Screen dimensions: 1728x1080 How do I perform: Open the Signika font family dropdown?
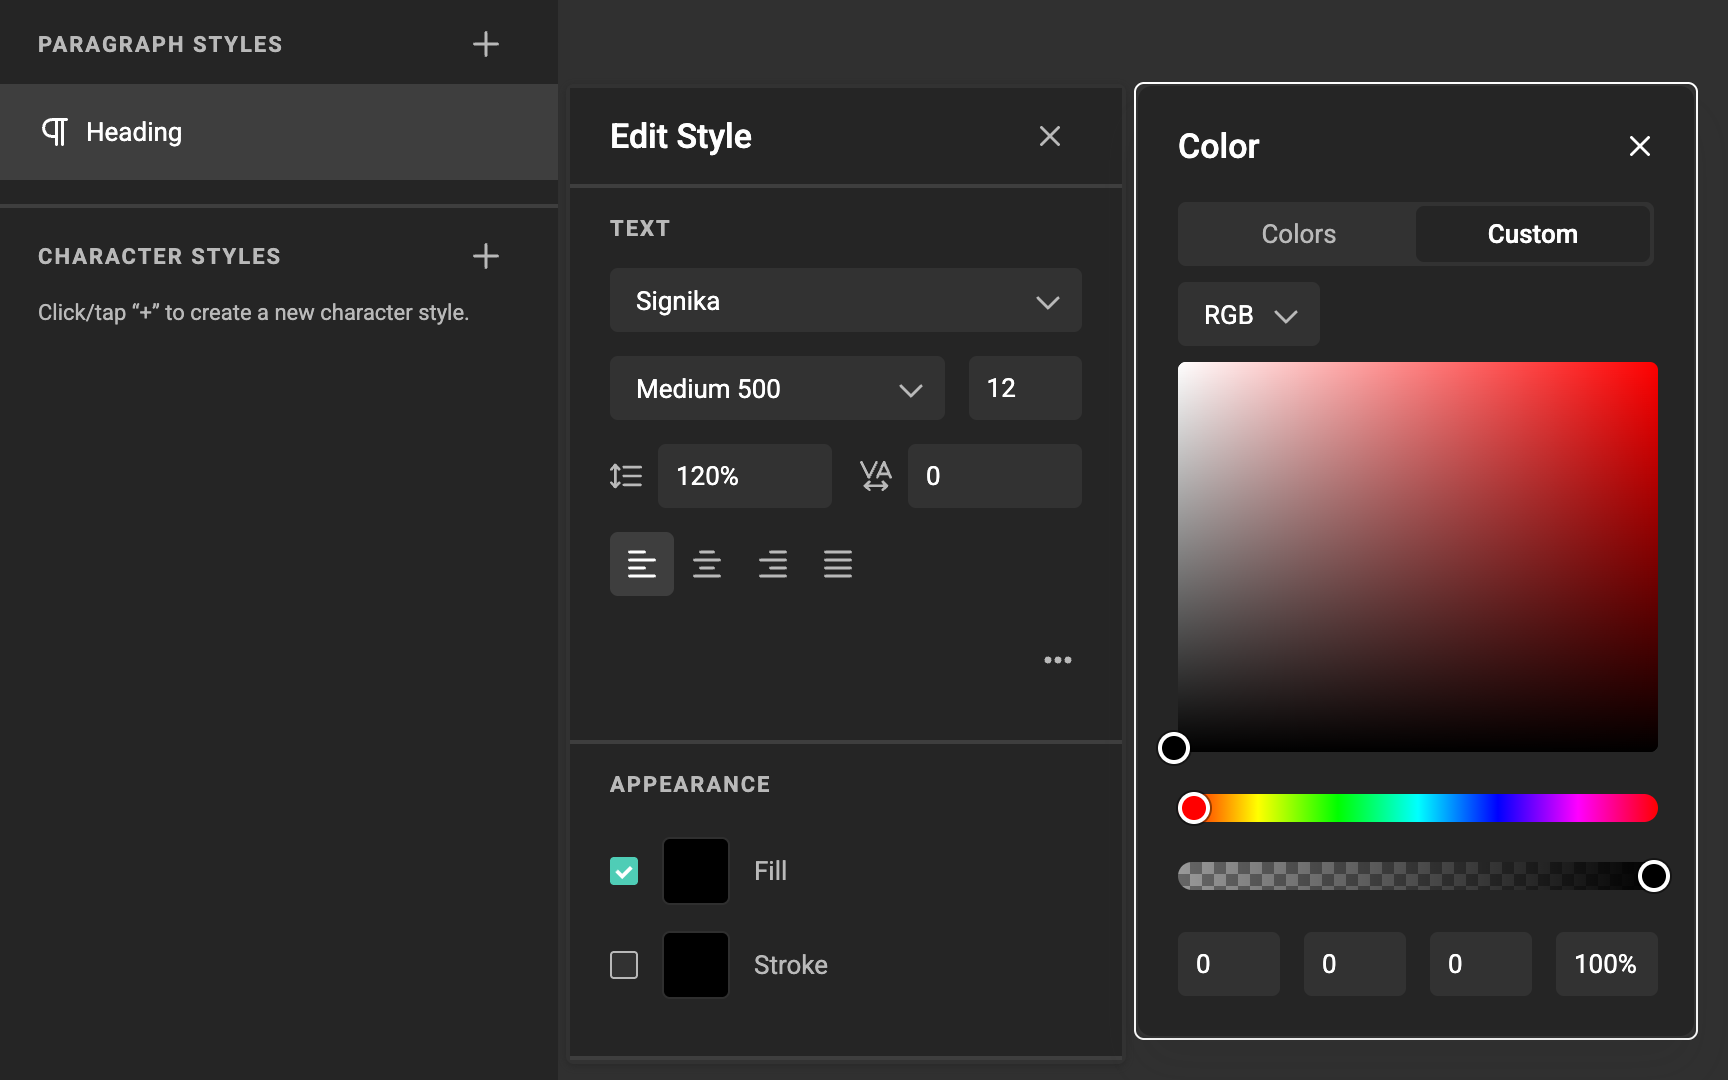click(845, 300)
